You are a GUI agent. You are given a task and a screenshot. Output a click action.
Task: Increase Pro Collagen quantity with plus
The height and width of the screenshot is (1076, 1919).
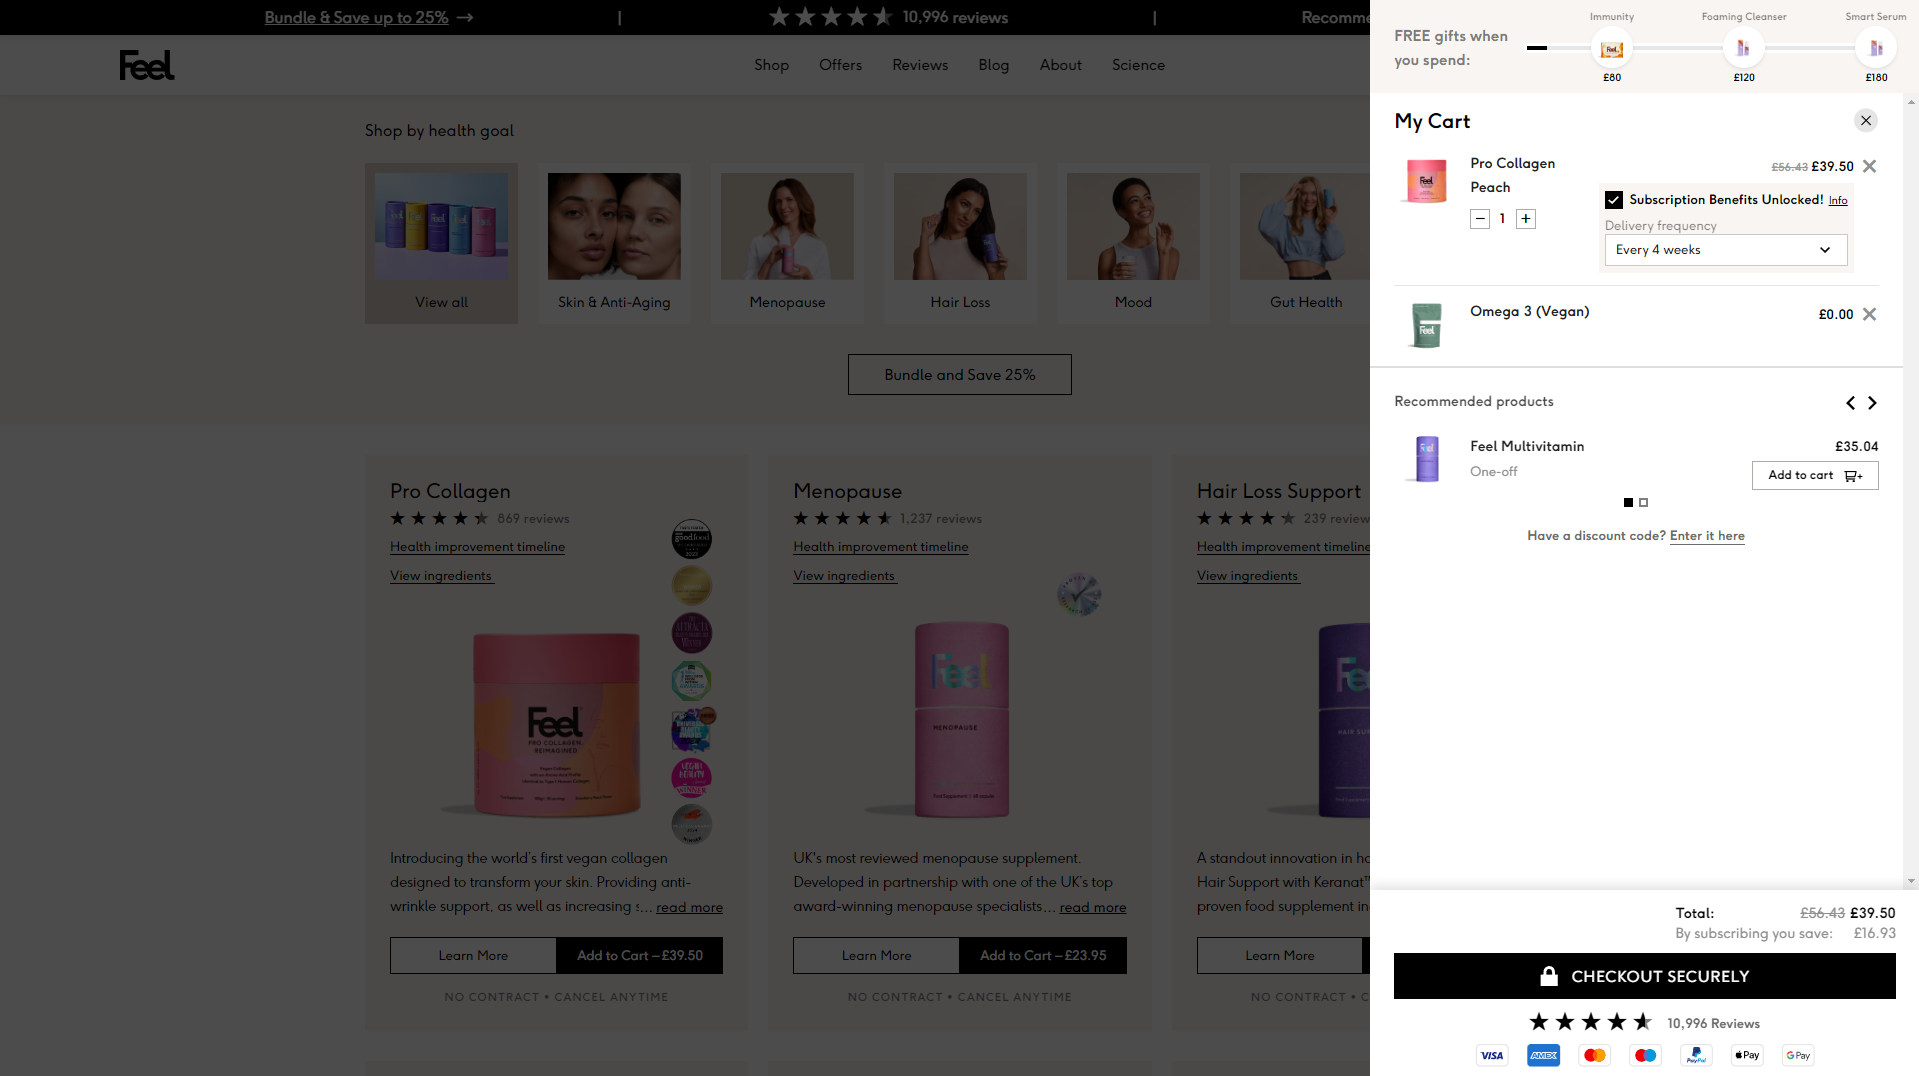[1525, 219]
